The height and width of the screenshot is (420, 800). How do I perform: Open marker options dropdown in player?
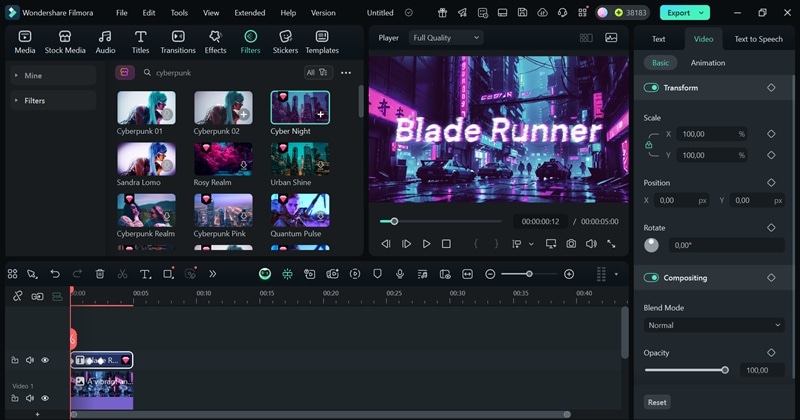coord(531,244)
